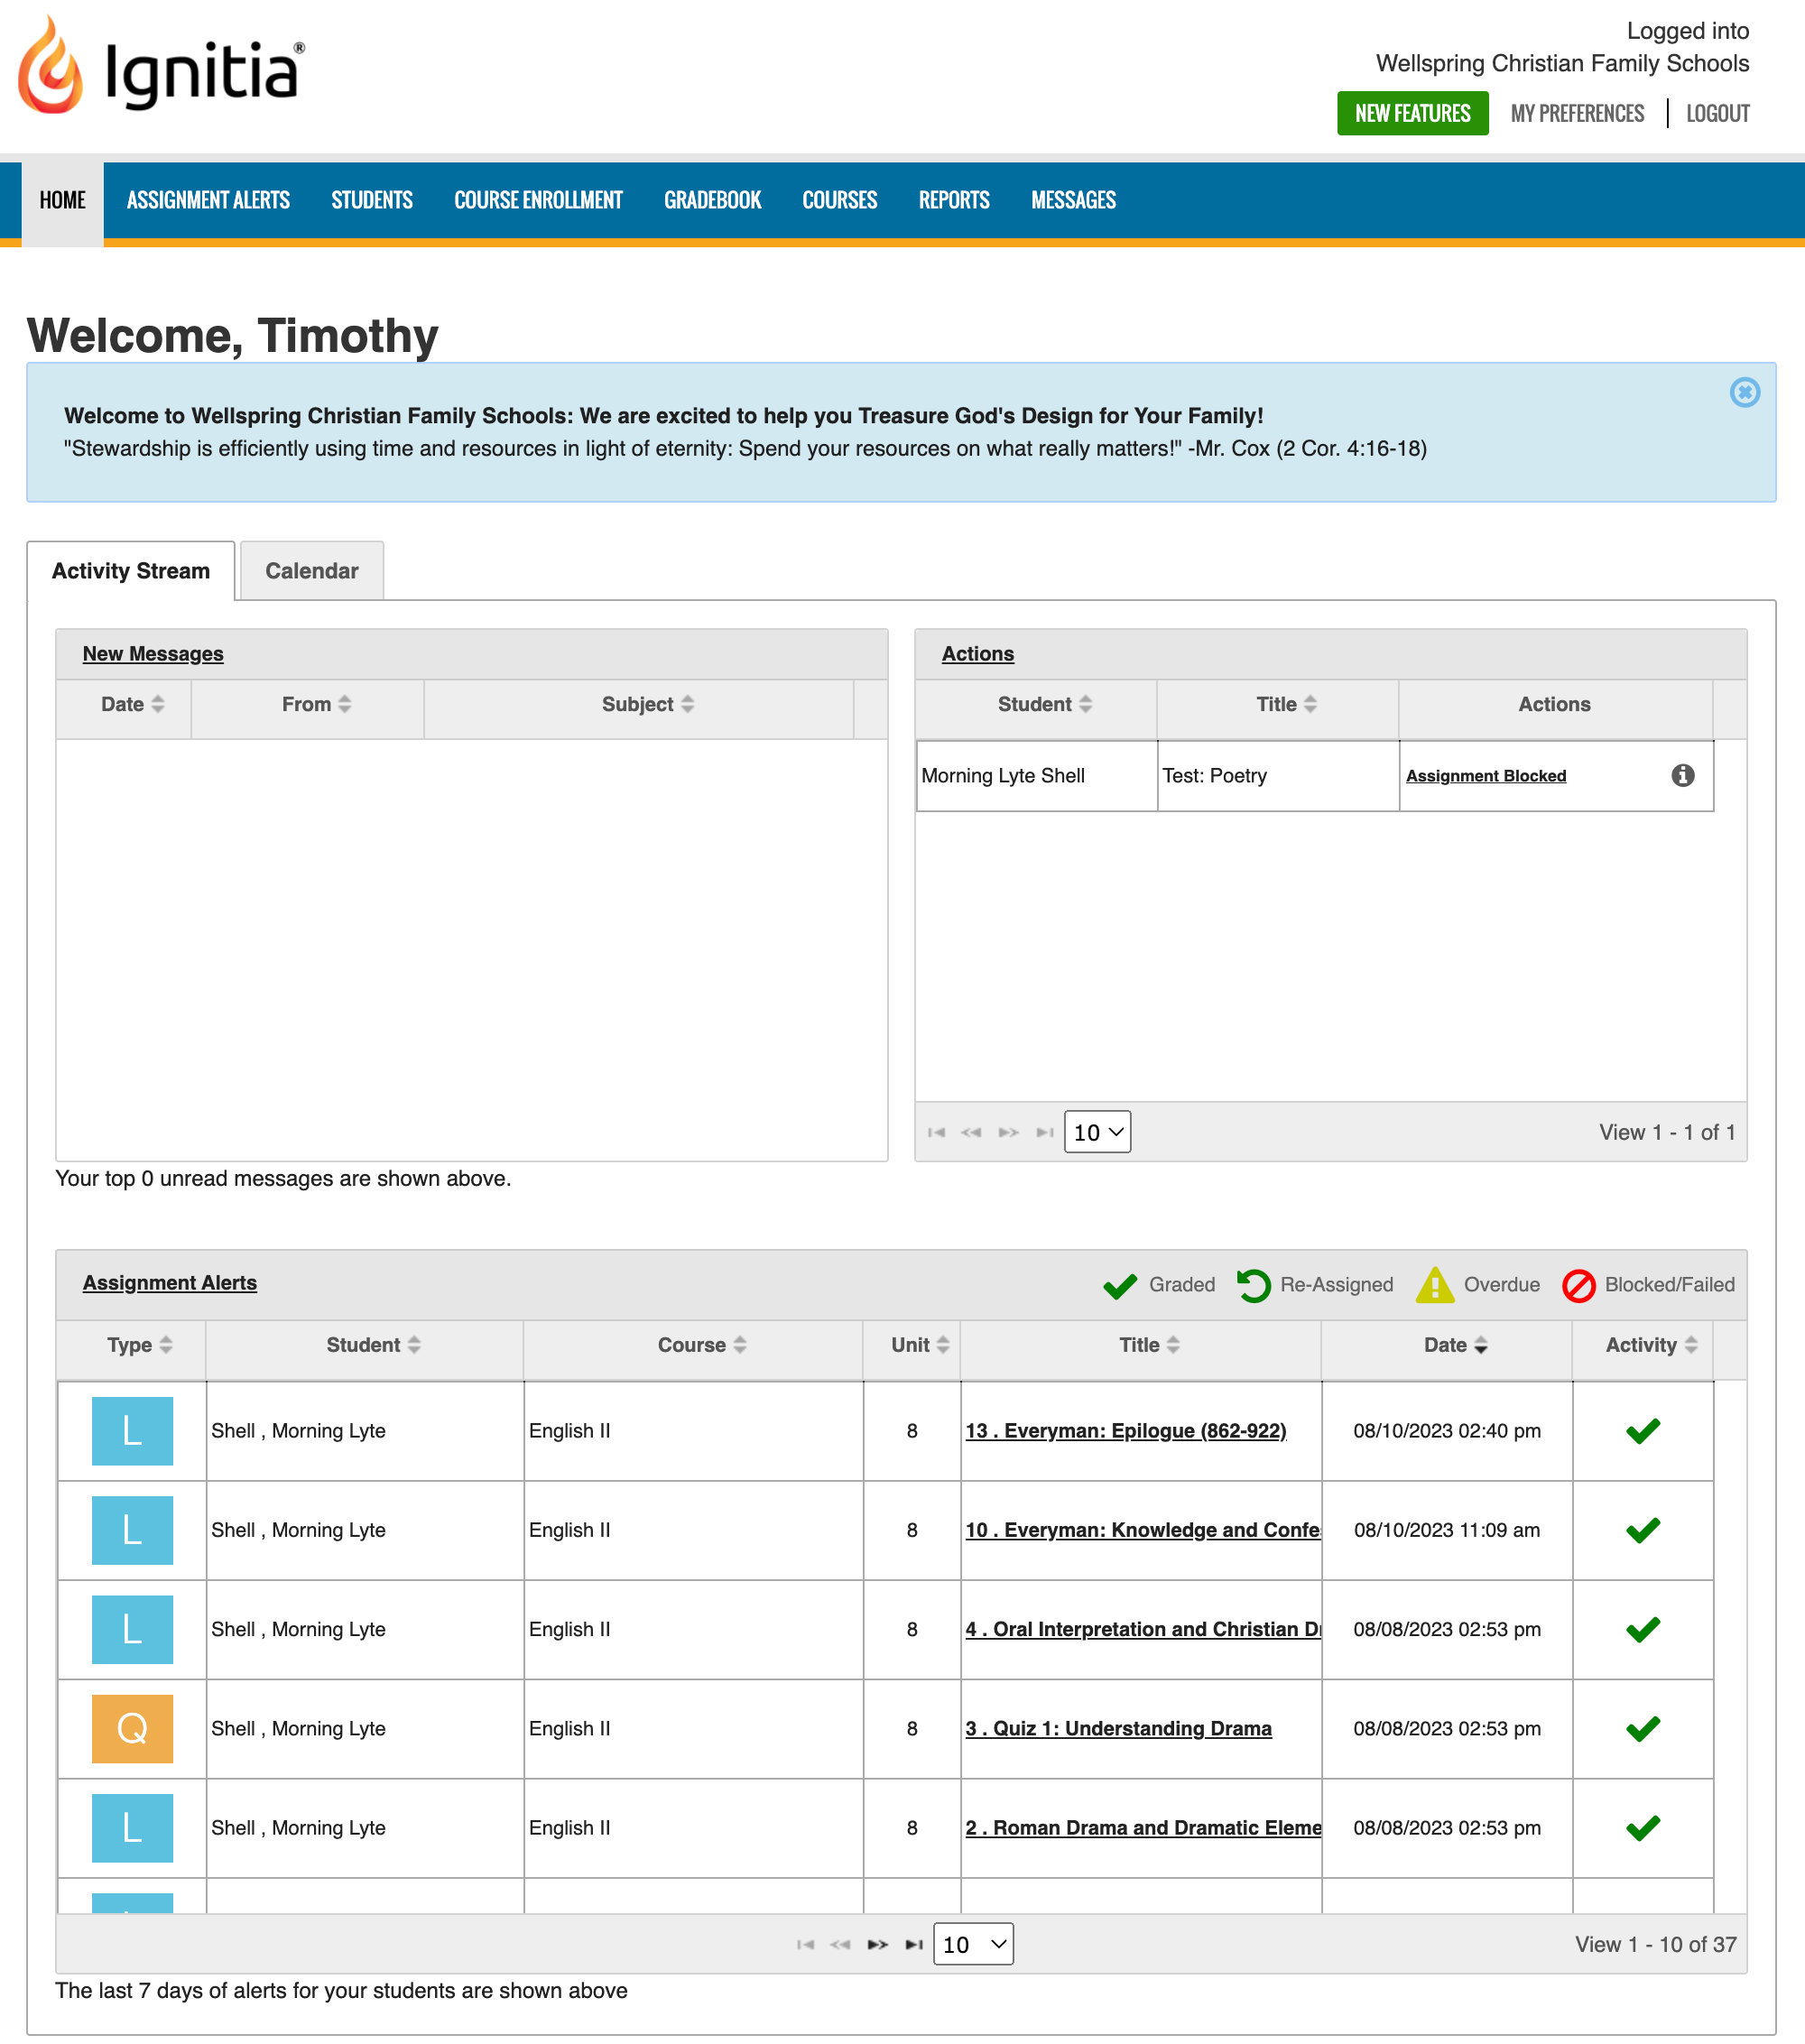Click the lesson icon for Everyman: Knowledge row
This screenshot has height=2044, width=1805.
(x=132, y=1529)
